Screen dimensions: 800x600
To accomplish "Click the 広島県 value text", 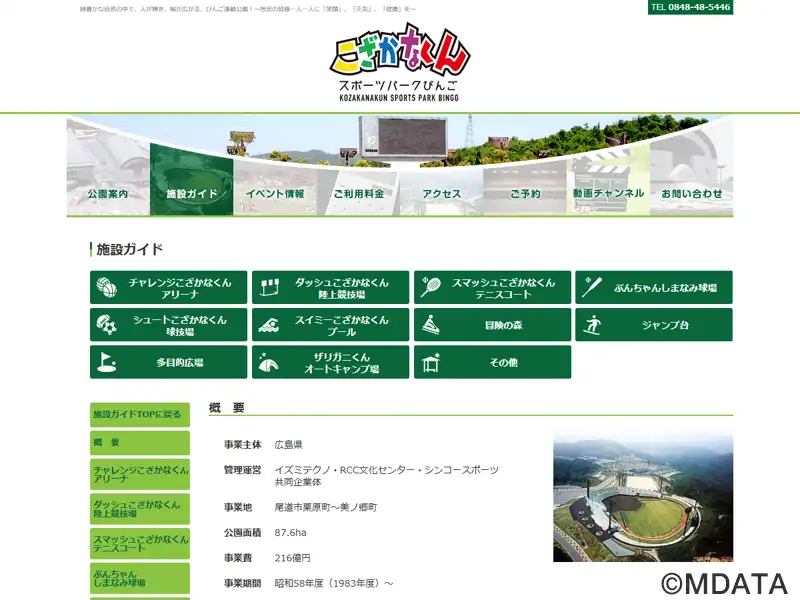I will [288, 444].
